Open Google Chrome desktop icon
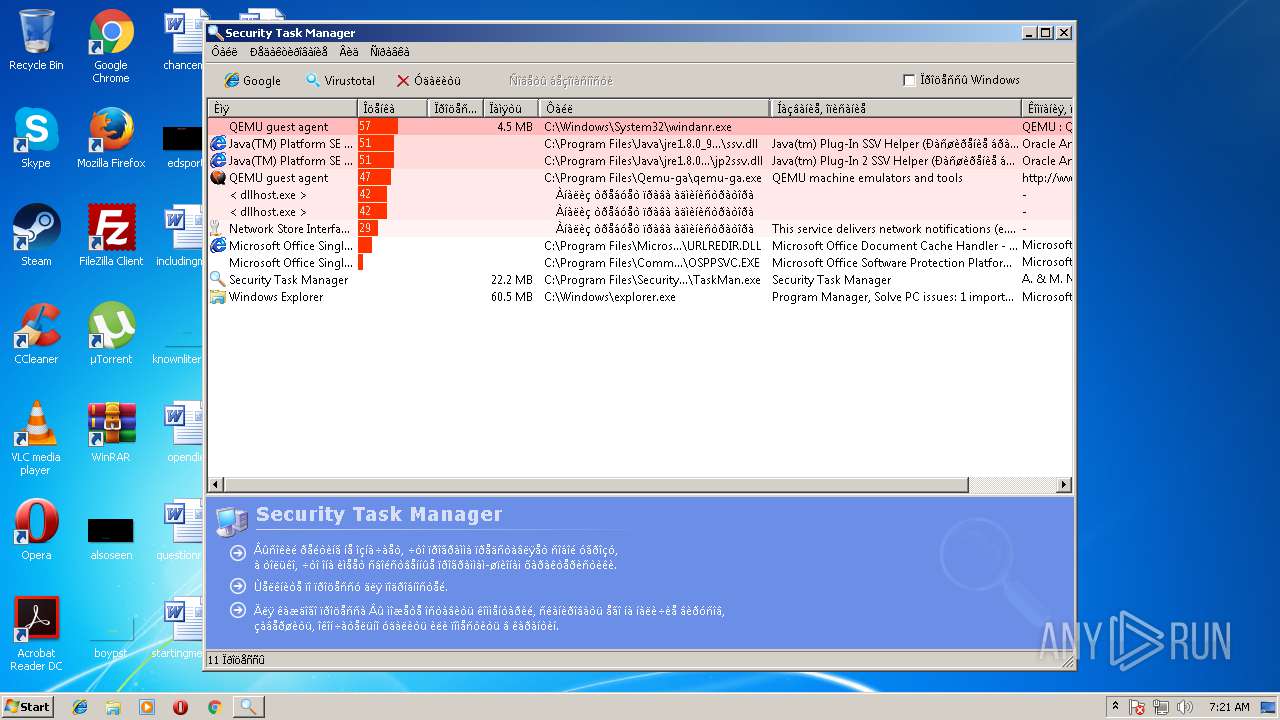The height and width of the screenshot is (720, 1280). point(111,46)
